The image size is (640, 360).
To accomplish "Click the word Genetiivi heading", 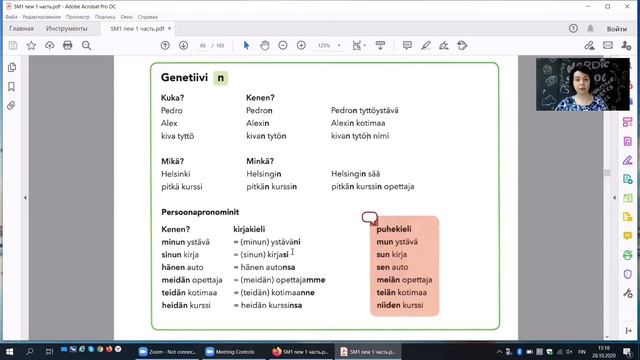I will 184,77.
